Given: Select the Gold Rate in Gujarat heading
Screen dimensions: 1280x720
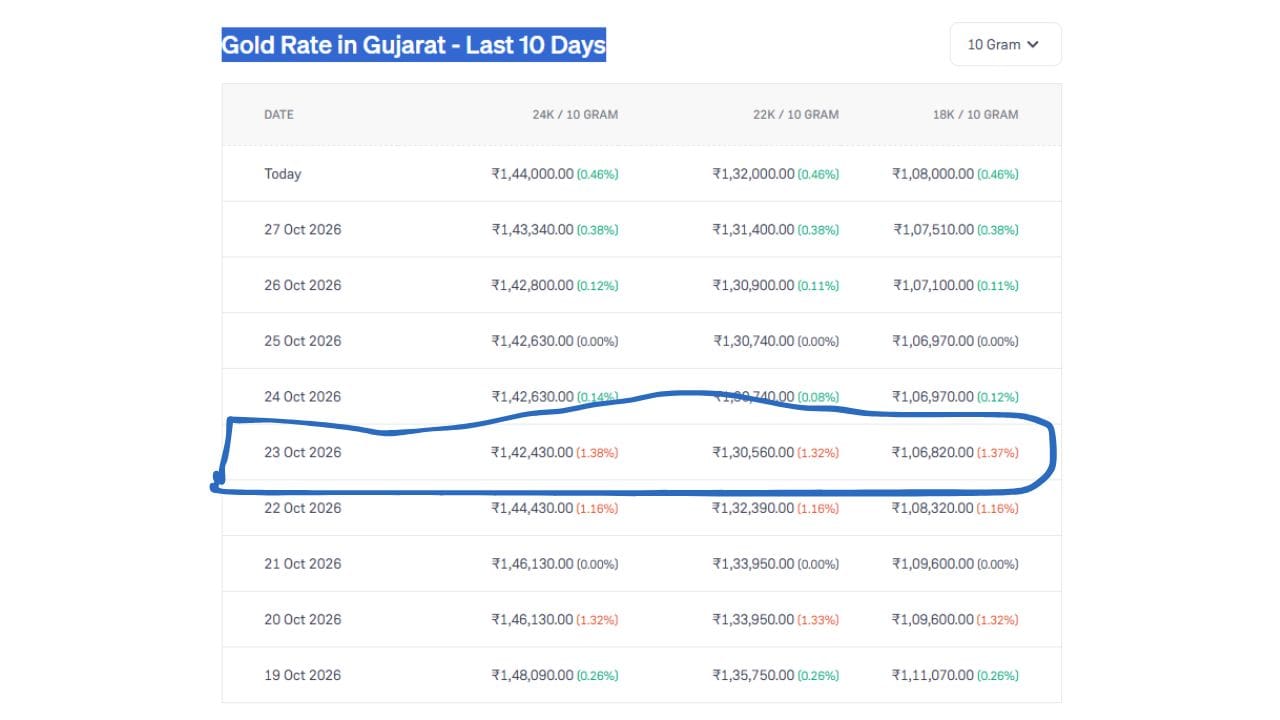Looking at the screenshot, I should click(414, 45).
